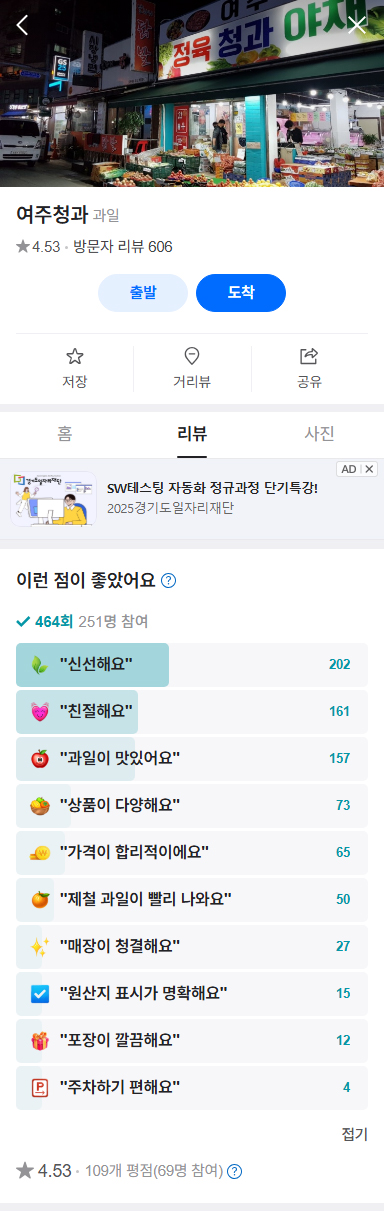The width and height of the screenshot is (384, 1212).
Task: Click the AD info badge
Action: click(348, 469)
